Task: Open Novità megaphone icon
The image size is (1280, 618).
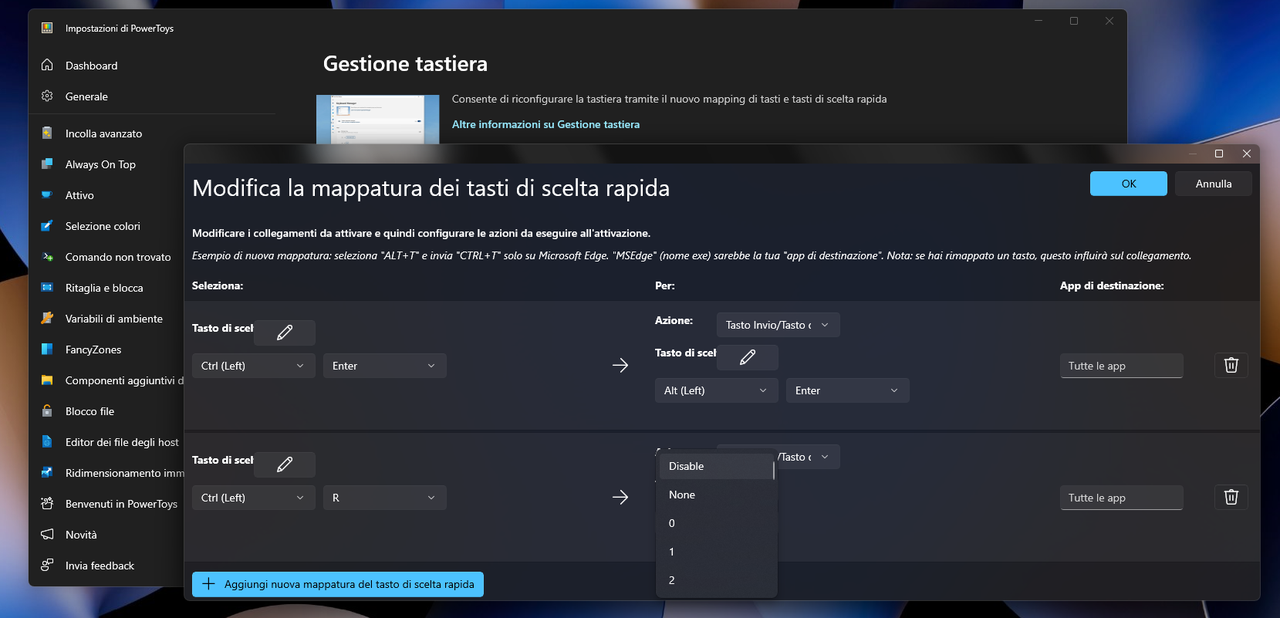Action: (47, 535)
